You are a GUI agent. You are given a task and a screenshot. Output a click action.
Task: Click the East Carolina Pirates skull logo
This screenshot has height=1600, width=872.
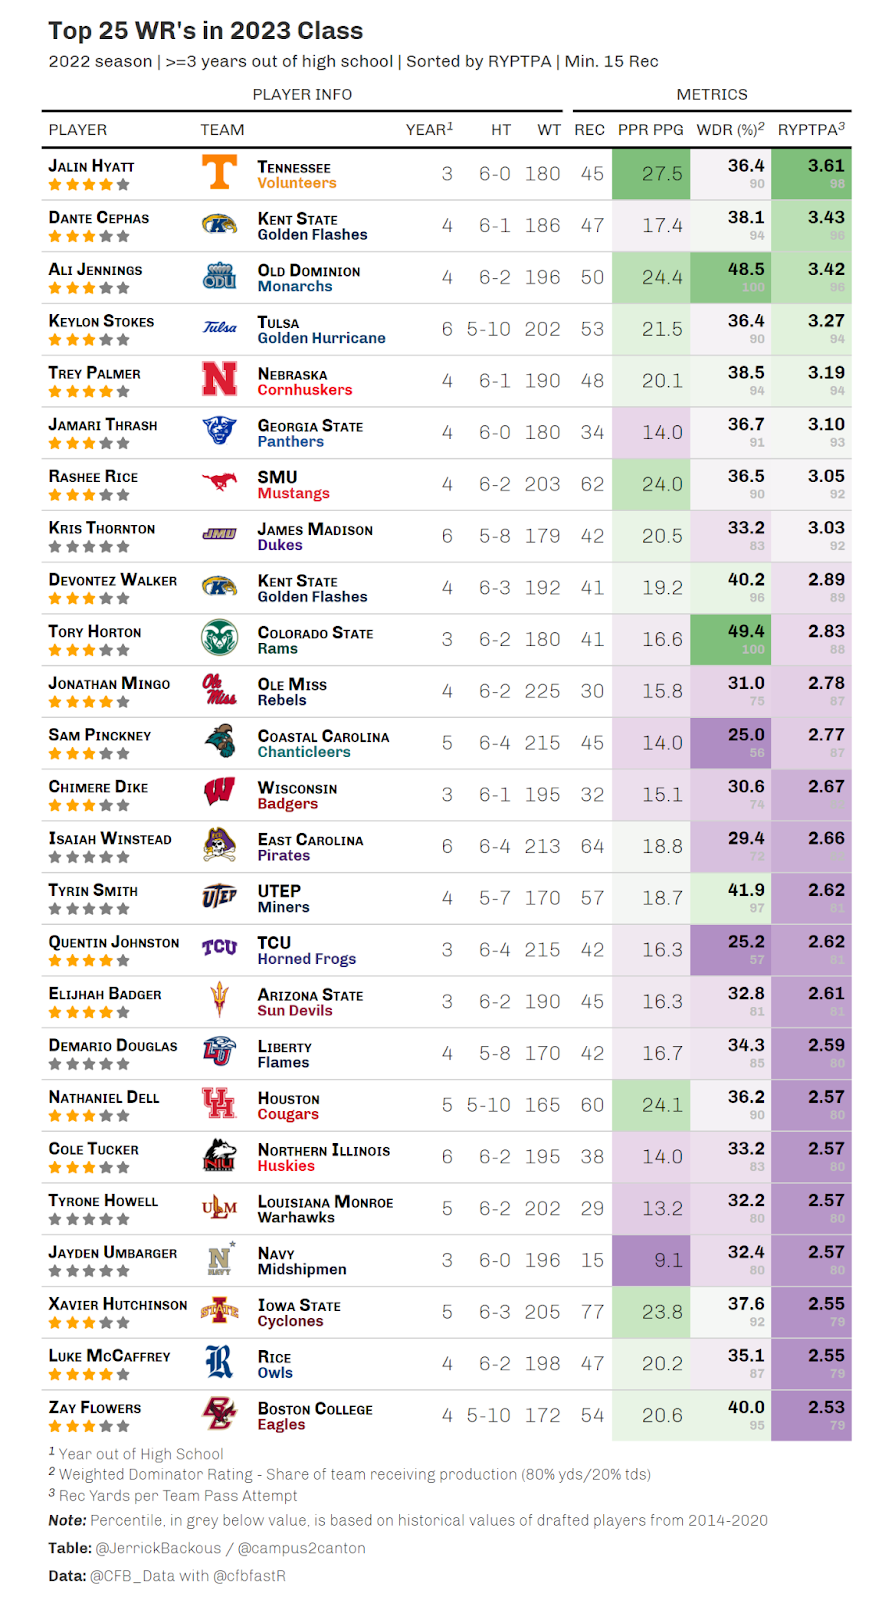[x=219, y=845]
